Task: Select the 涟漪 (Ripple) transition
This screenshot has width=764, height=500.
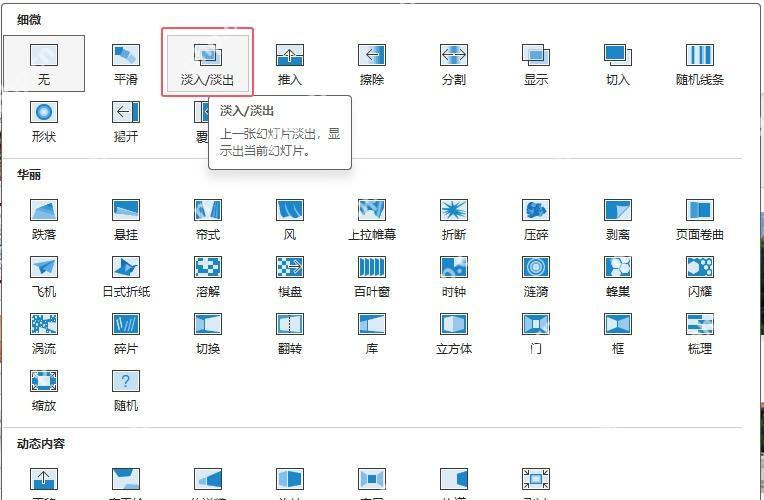Action: click(535, 276)
